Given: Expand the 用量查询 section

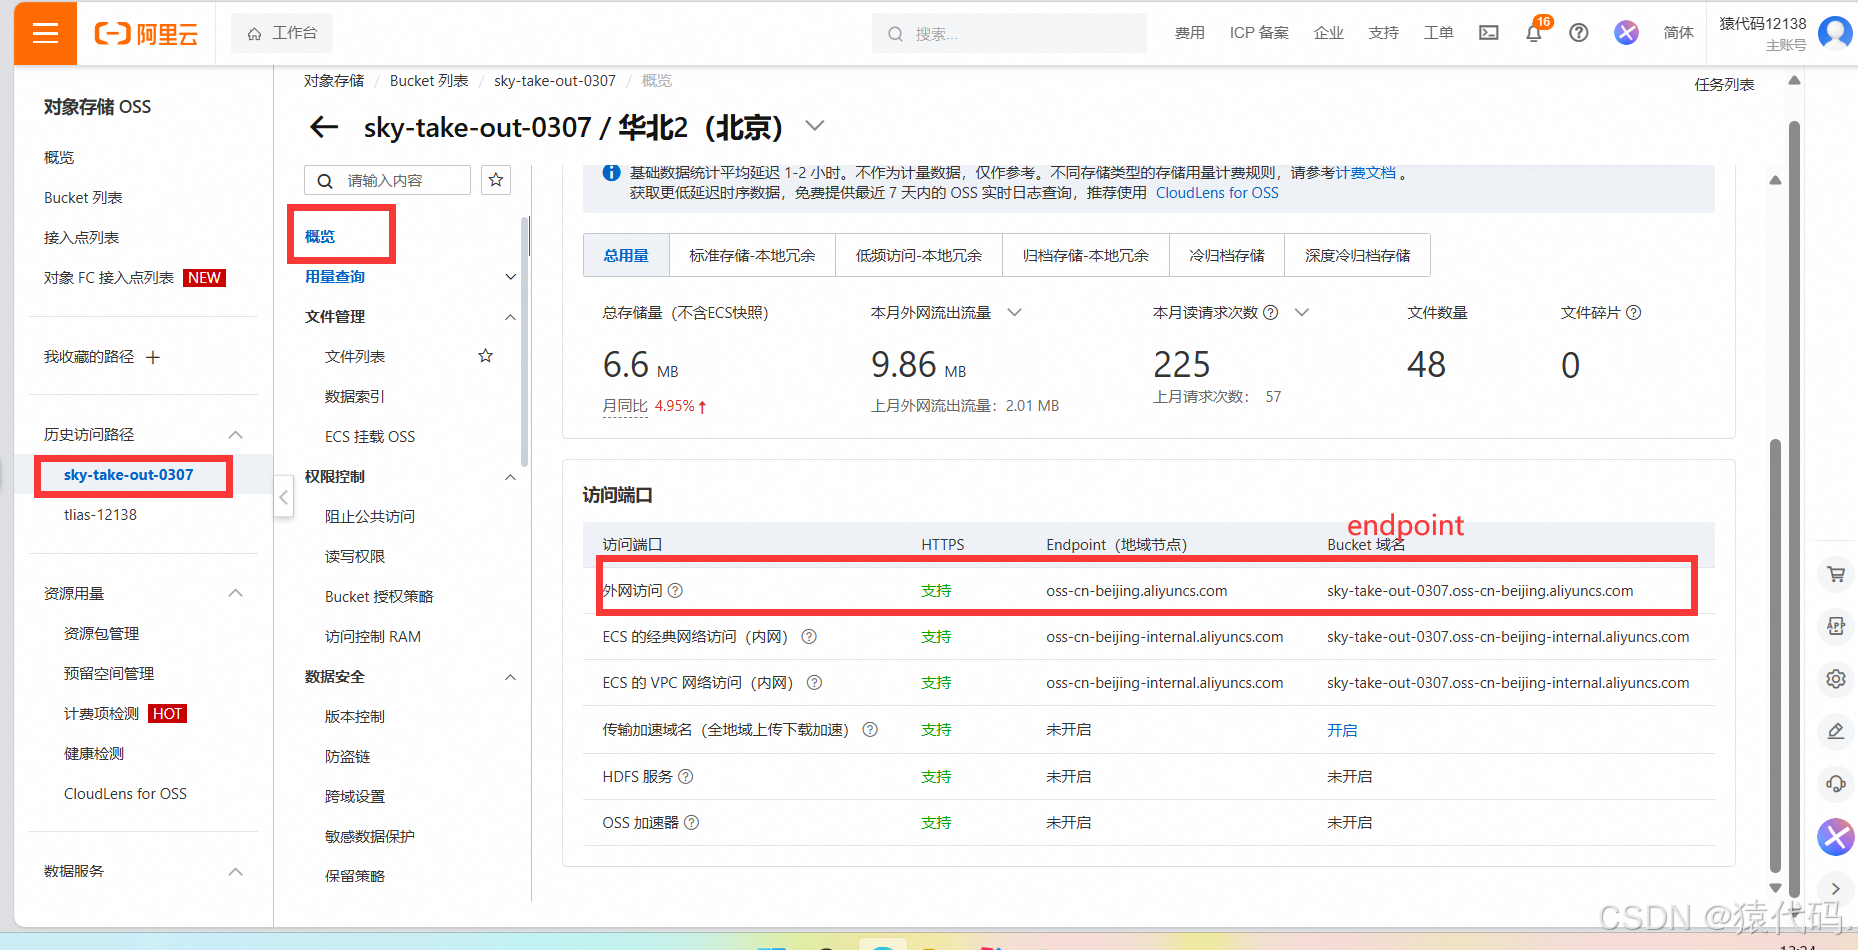Looking at the screenshot, I should pos(510,277).
